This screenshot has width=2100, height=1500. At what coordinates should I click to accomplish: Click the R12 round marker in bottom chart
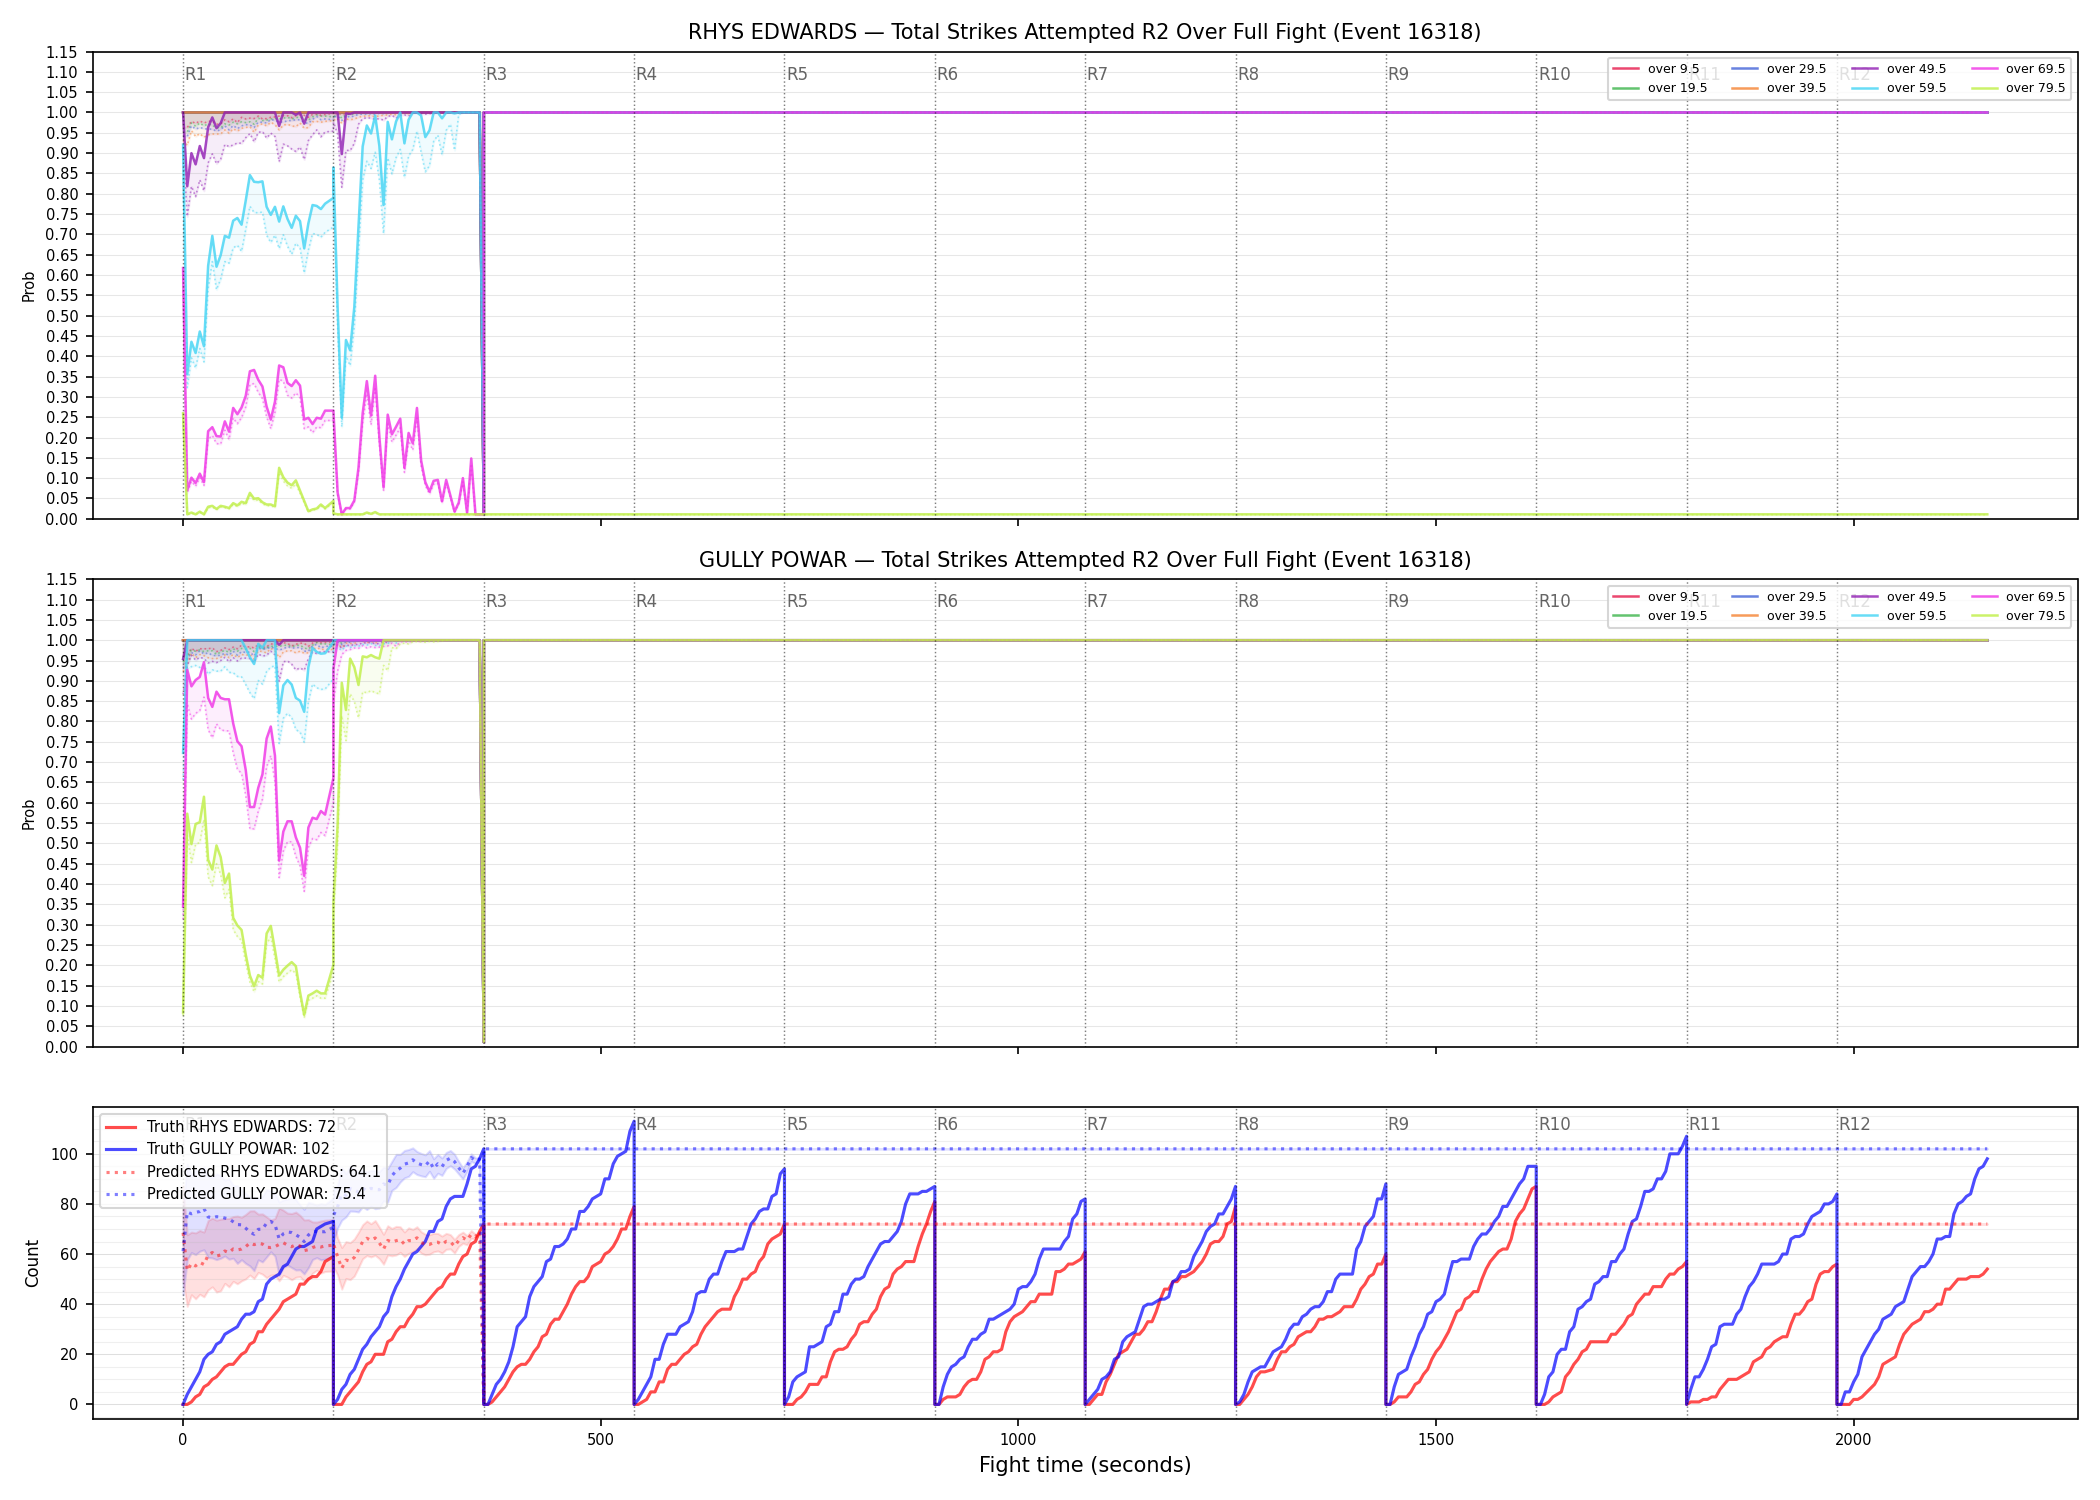click(1854, 1124)
